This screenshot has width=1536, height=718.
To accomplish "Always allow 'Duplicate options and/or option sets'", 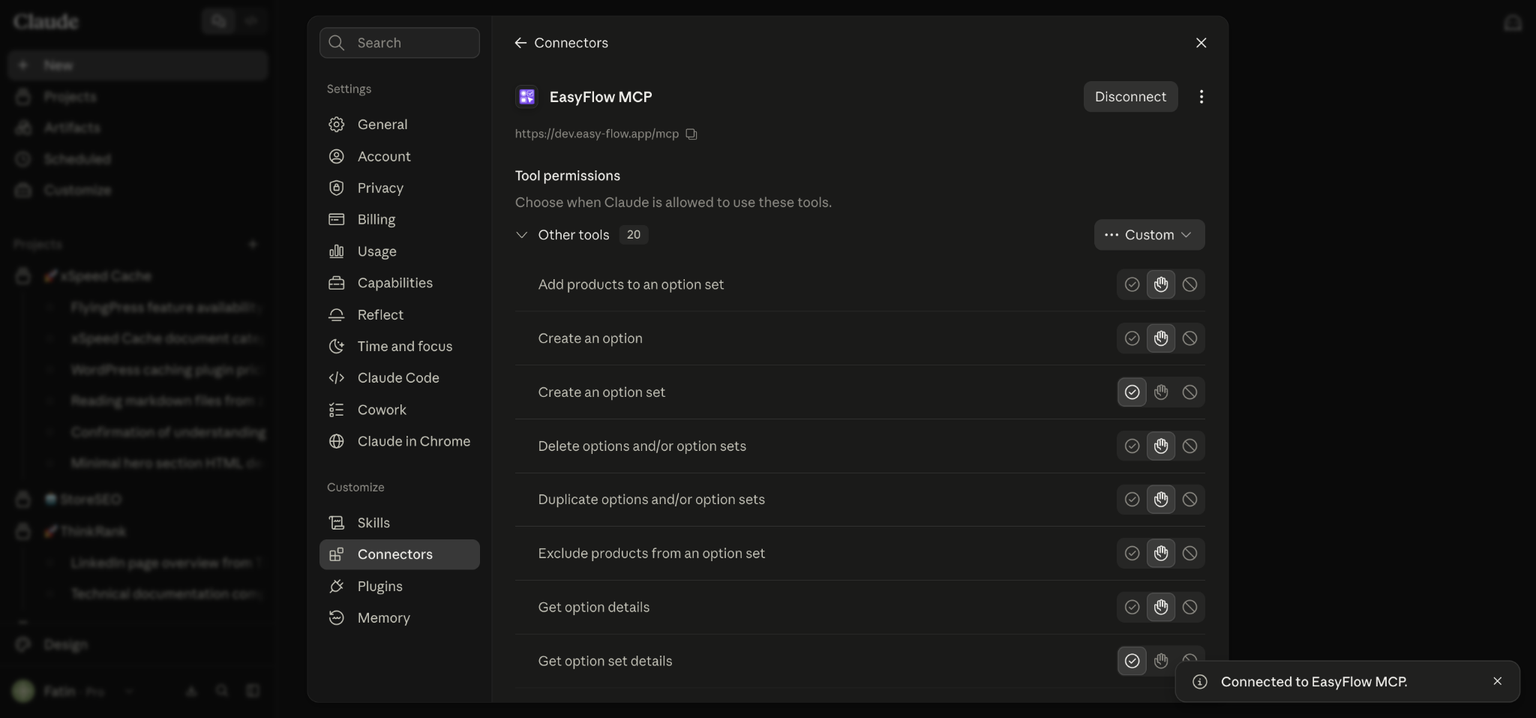I will tap(1132, 500).
